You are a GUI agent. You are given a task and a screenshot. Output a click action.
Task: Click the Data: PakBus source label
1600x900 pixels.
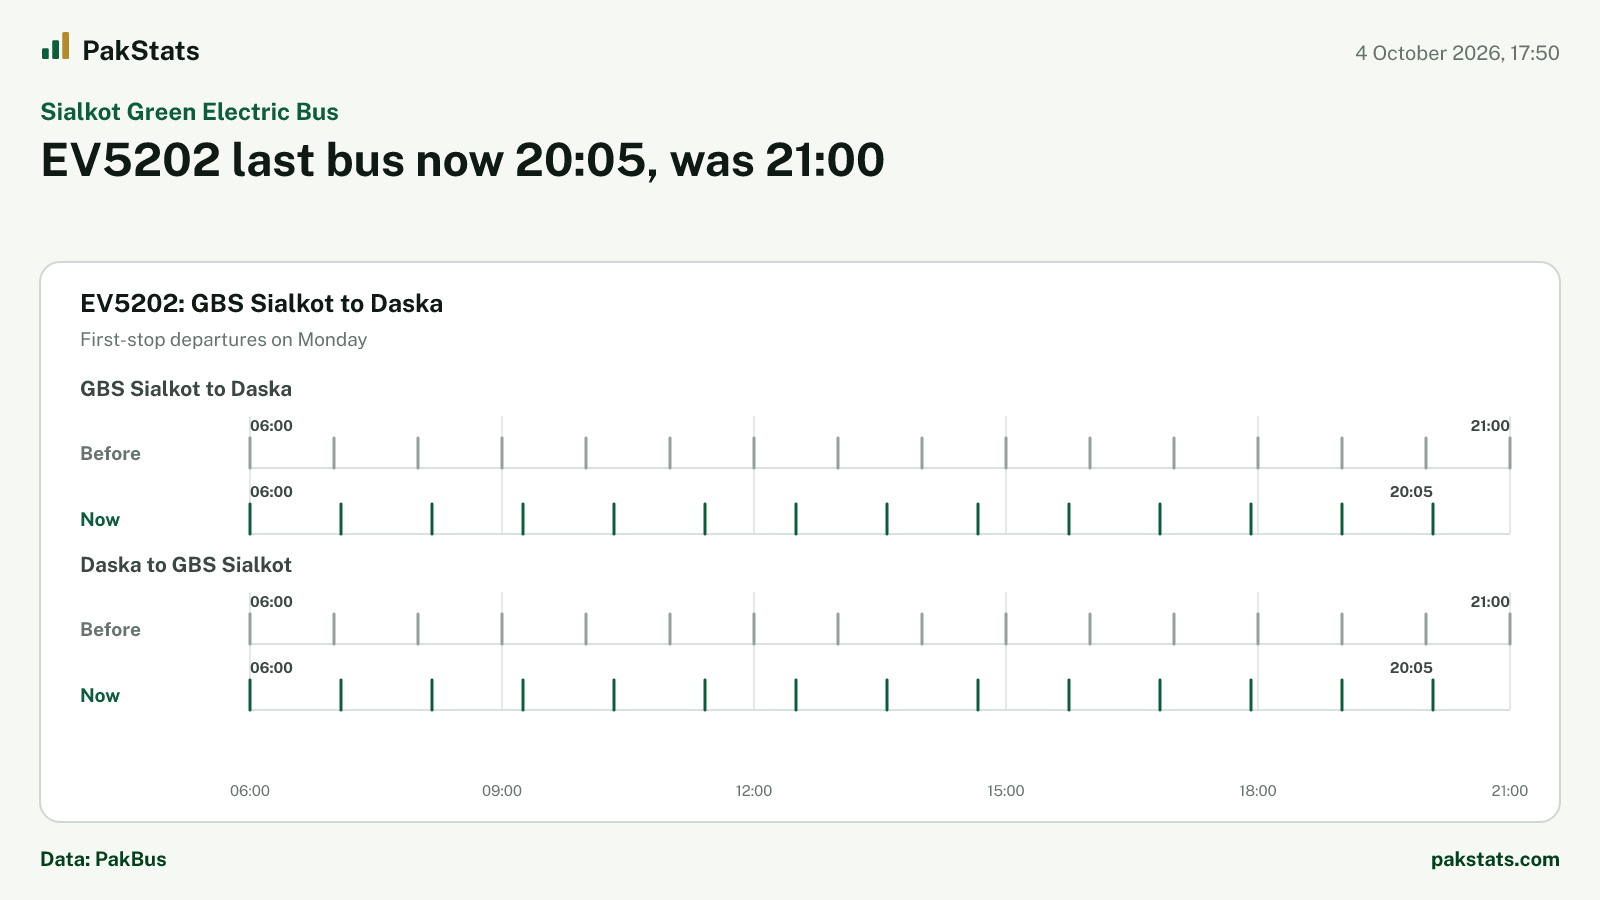(x=103, y=859)
